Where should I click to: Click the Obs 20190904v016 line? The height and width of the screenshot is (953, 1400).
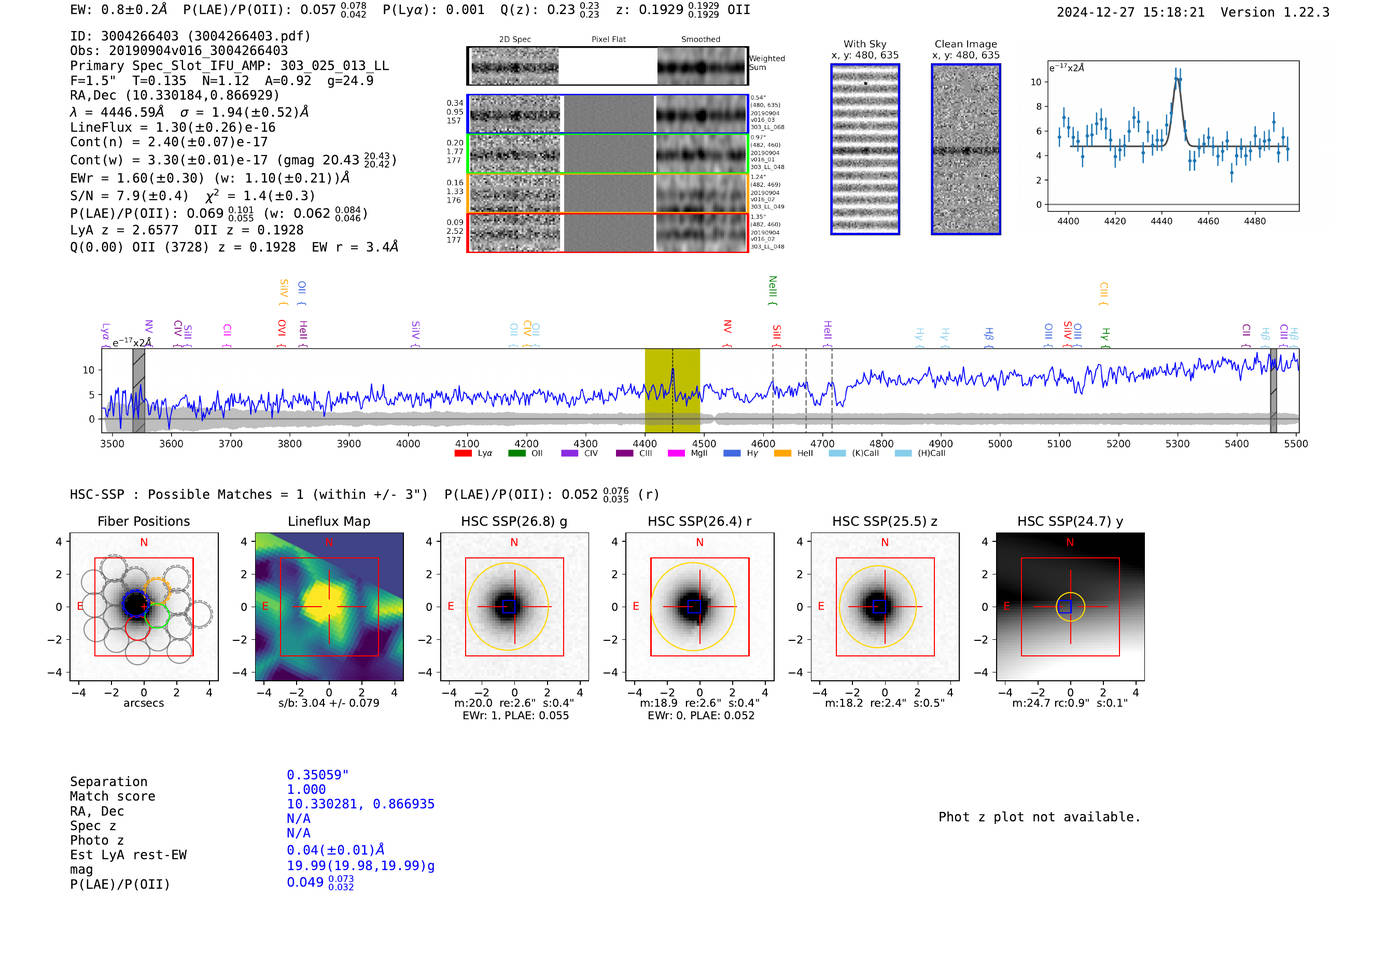pyautogui.click(x=179, y=51)
